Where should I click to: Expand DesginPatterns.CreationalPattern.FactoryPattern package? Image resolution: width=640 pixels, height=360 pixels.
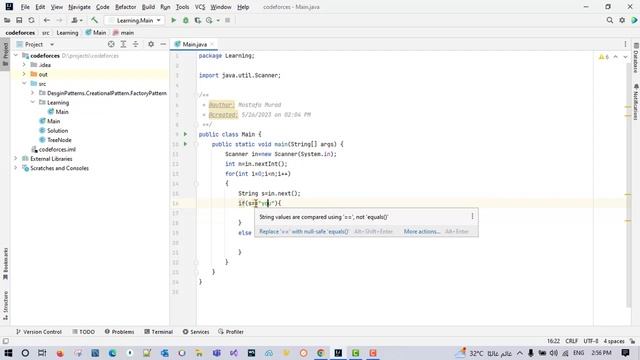33,93
